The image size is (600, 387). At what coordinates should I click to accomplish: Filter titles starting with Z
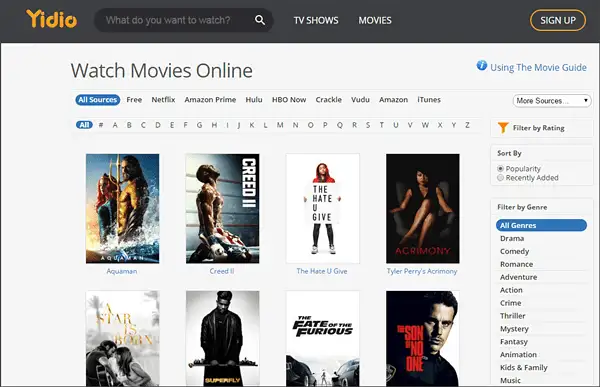[467, 125]
